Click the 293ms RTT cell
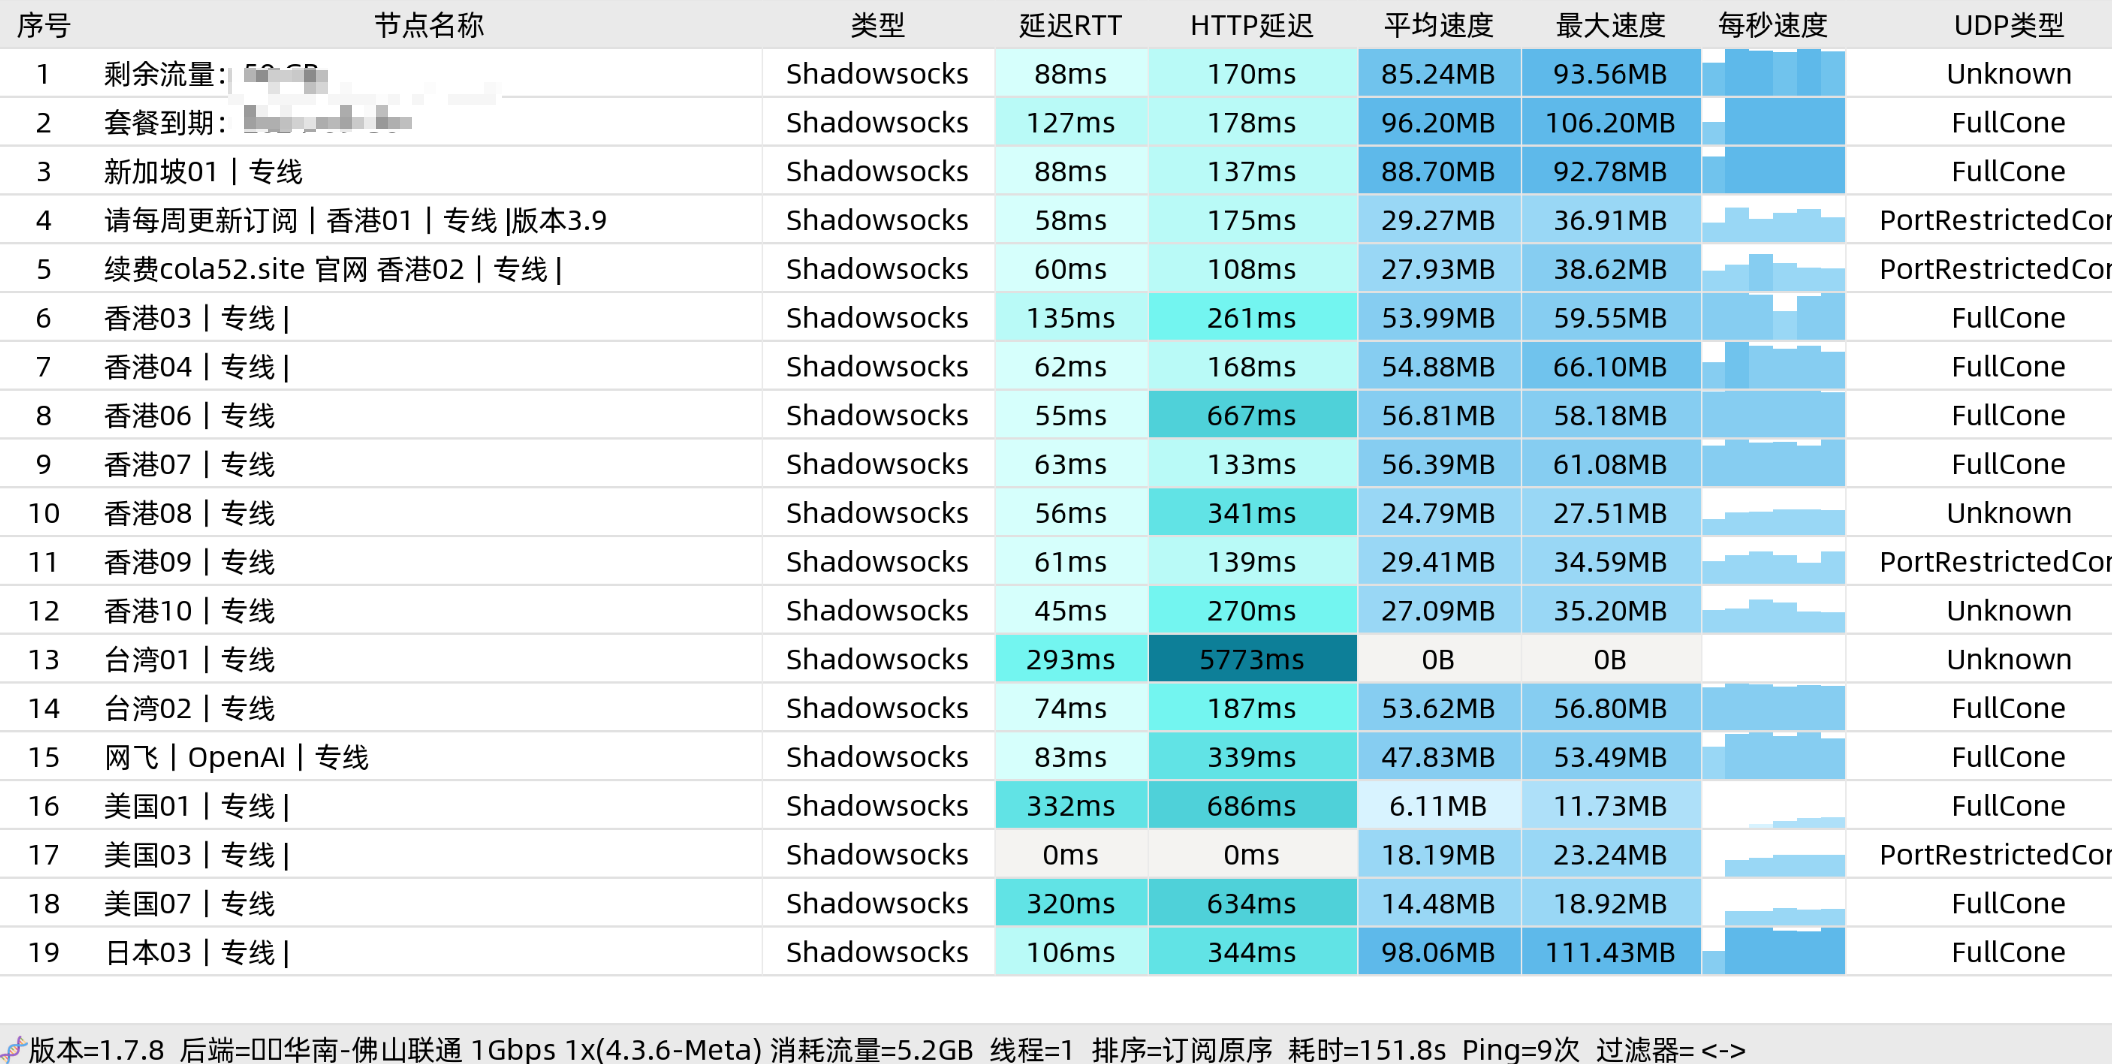Viewport: 2112px width, 1064px height. click(x=1071, y=660)
